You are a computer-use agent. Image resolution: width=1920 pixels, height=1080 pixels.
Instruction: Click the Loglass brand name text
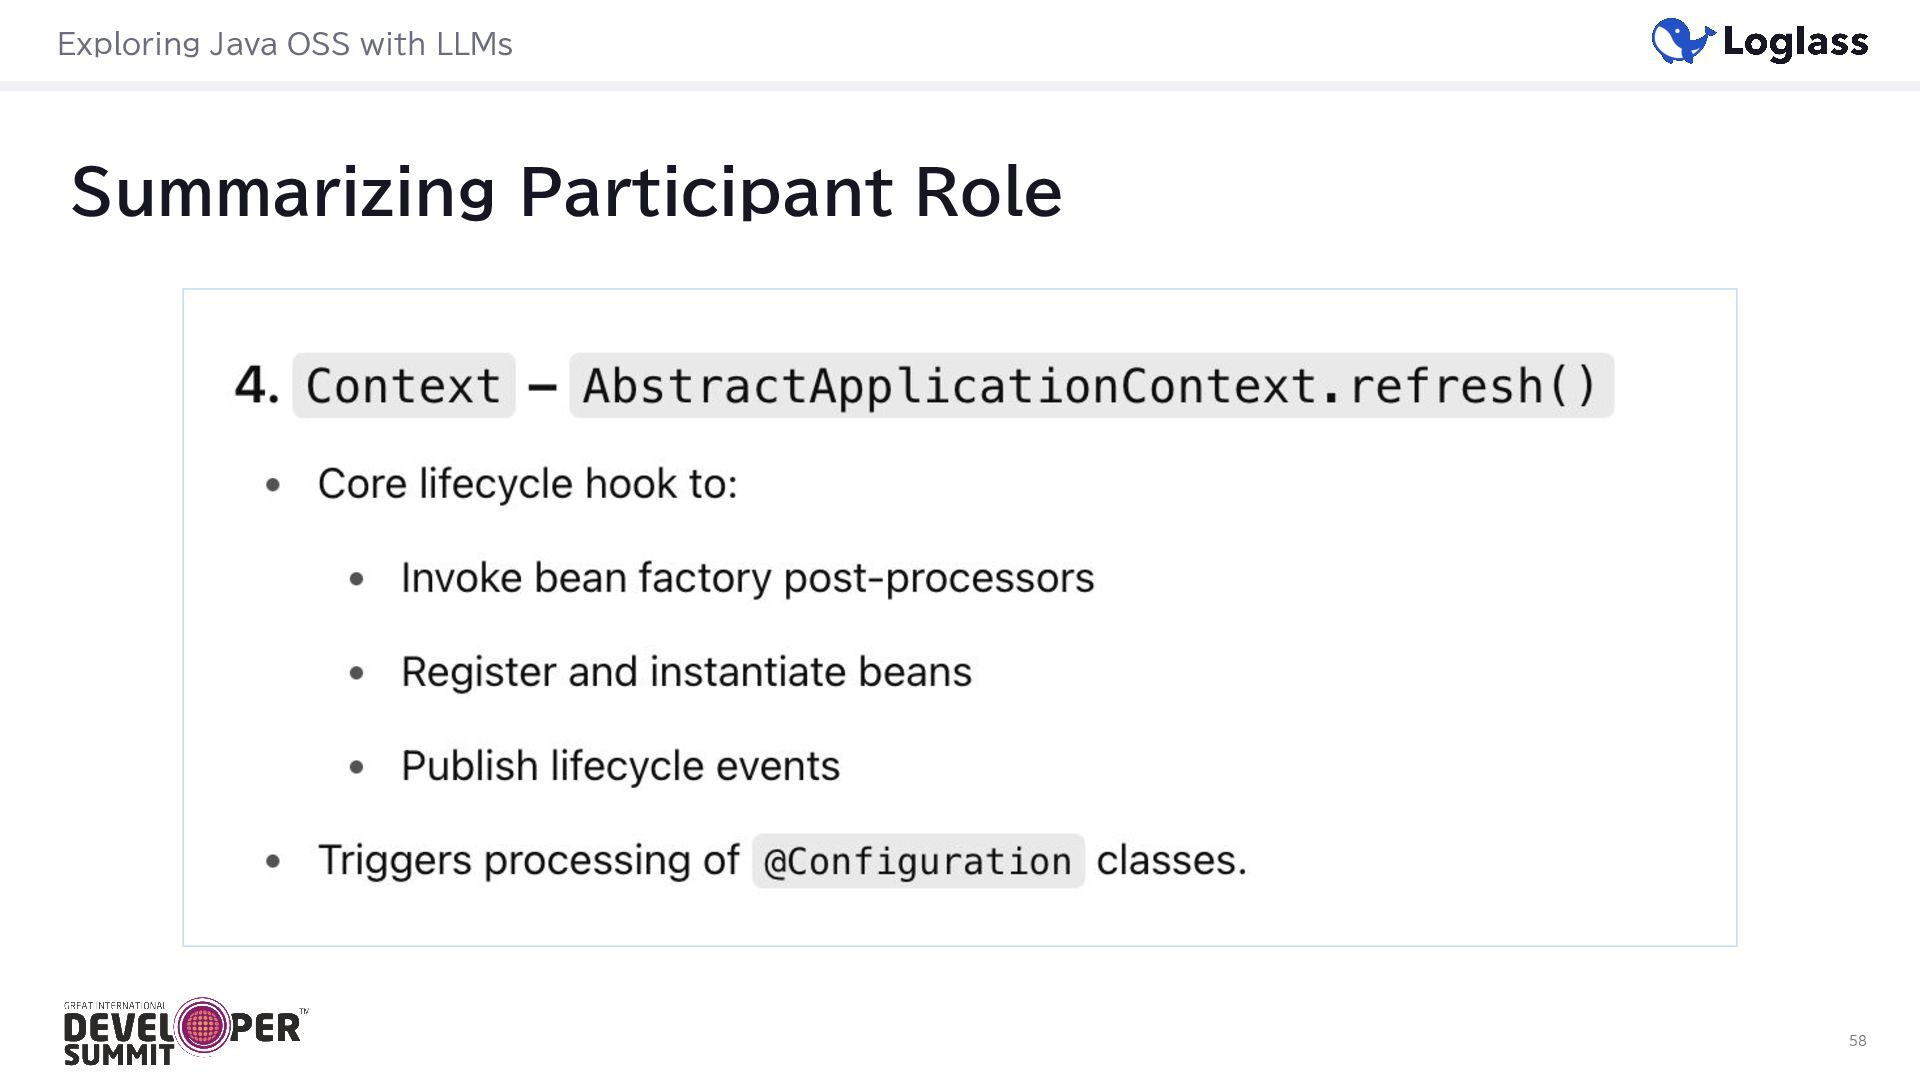tap(1795, 42)
